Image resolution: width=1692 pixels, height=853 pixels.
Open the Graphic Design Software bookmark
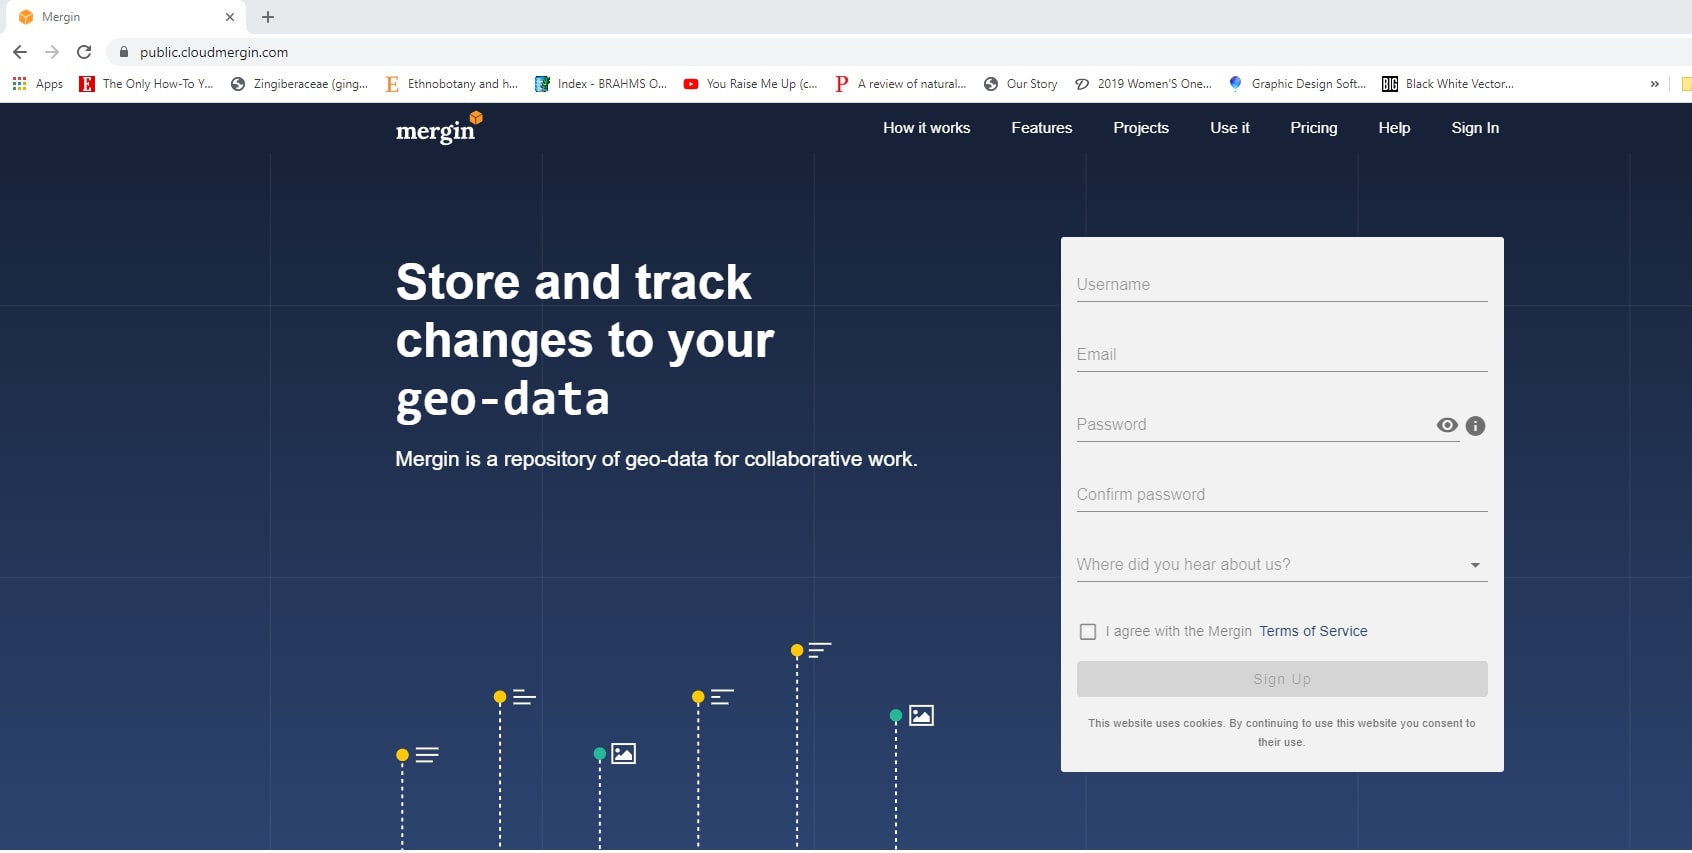(1297, 84)
